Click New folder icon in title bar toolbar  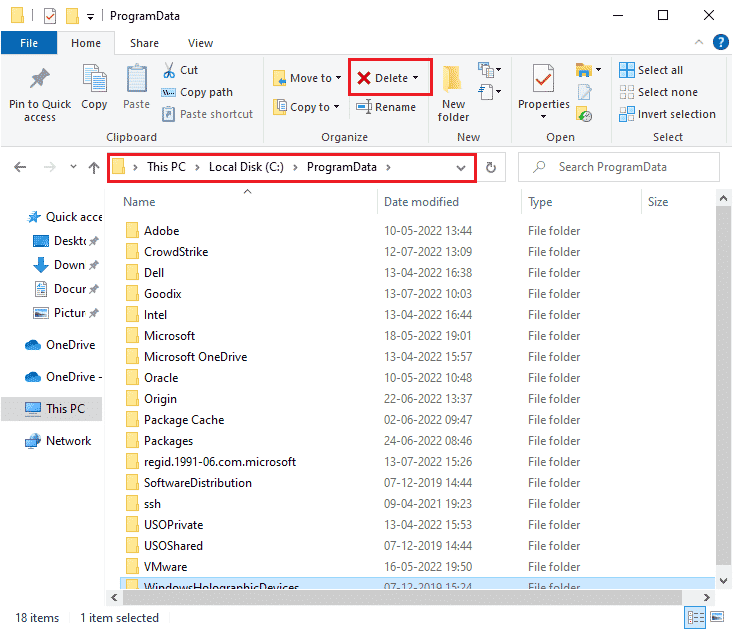[72, 16]
